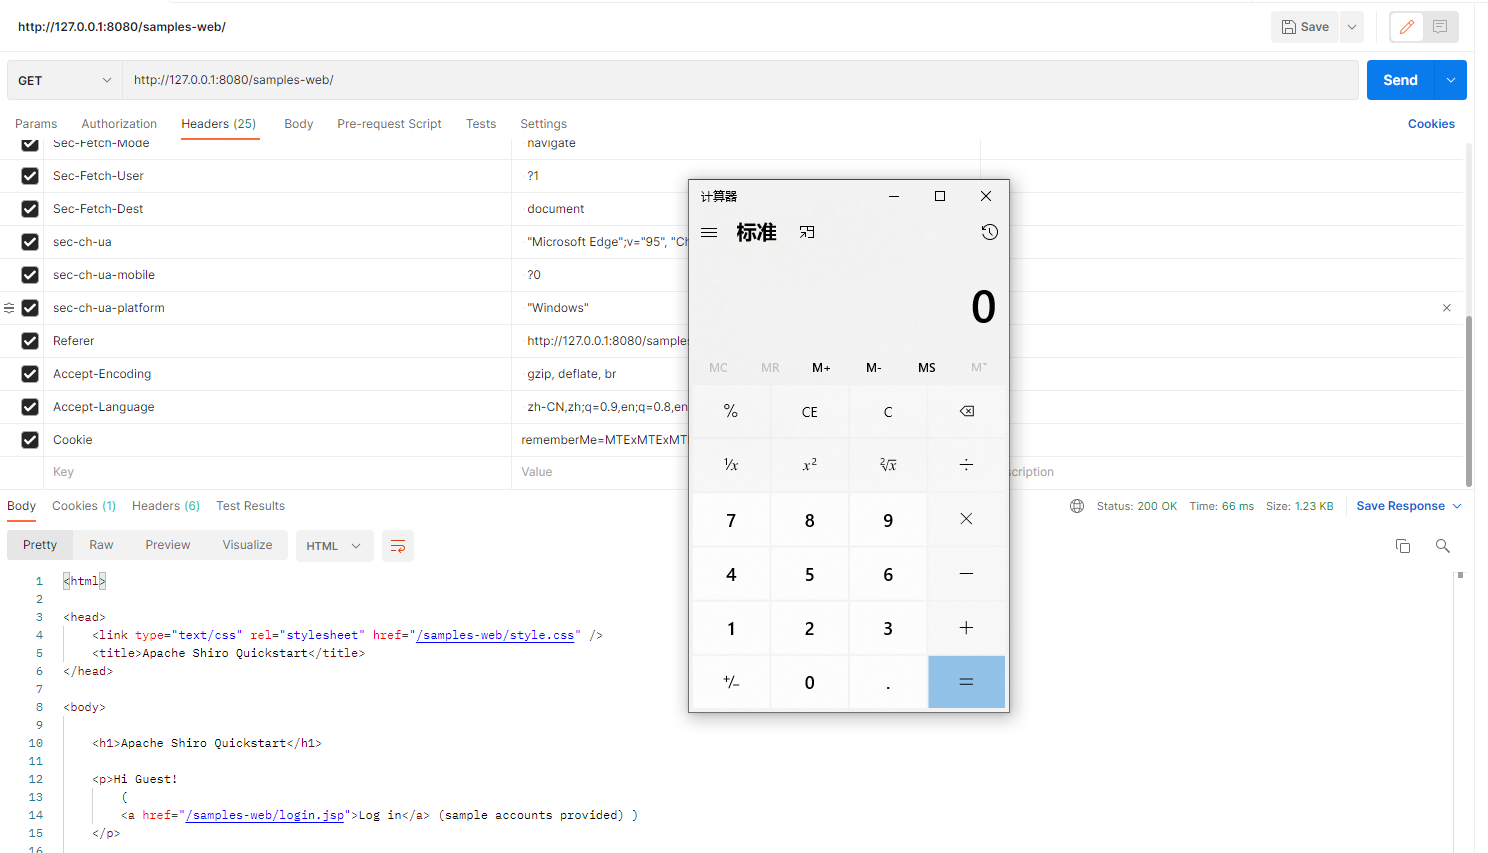Click the Calculator reciprocal 1/x key
The image size is (1488, 853).
(x=731, y=465)
